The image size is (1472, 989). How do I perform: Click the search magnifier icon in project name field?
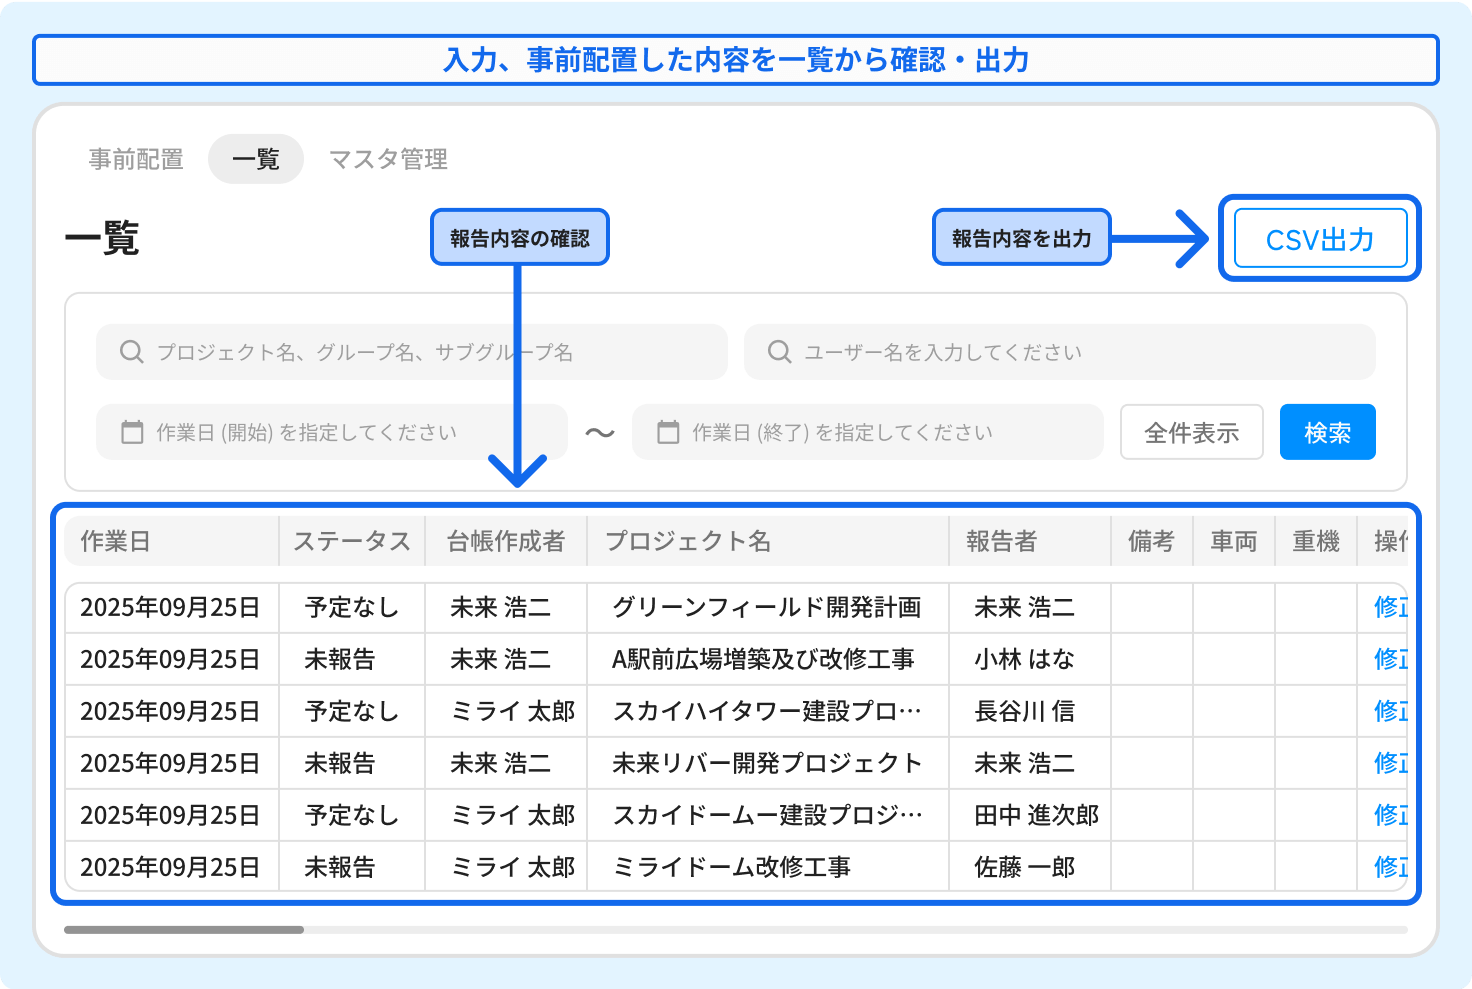(x=131, y=352)
